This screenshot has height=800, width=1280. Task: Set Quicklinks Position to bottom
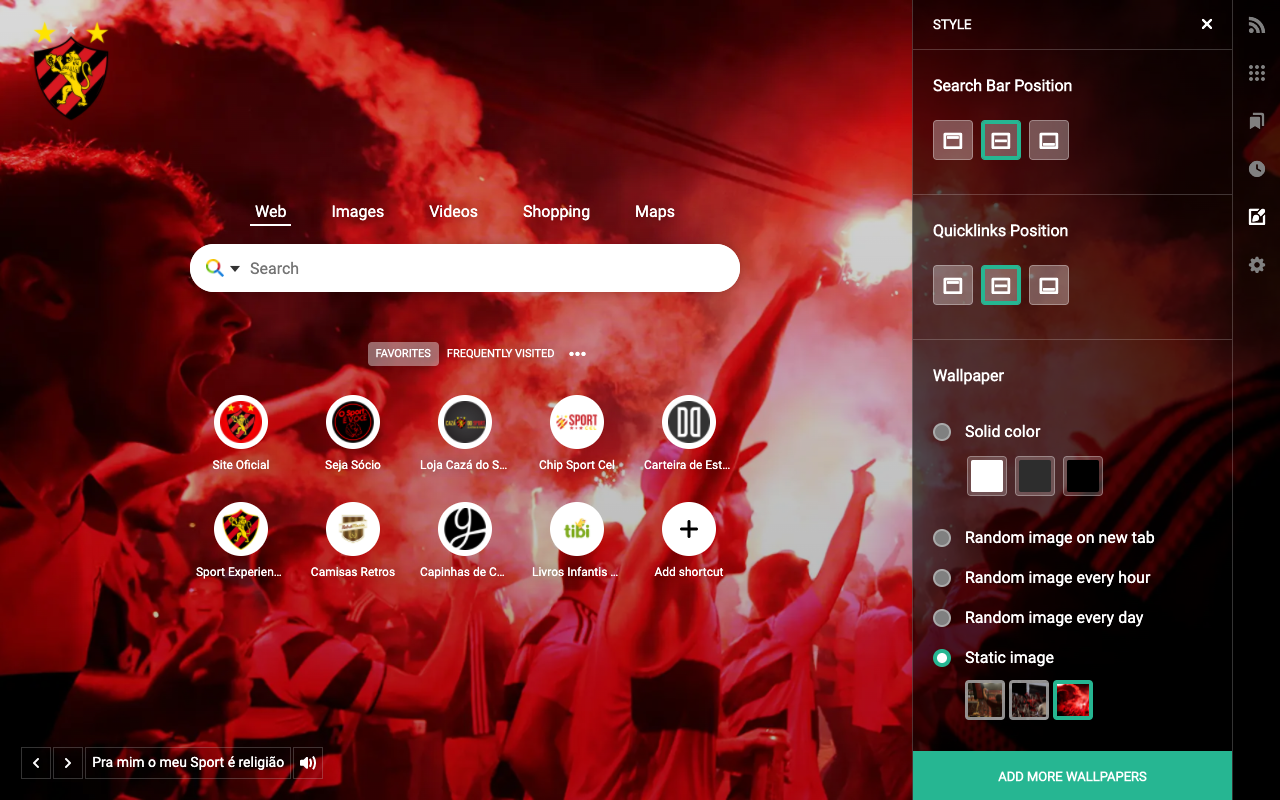coord(1048,285)
